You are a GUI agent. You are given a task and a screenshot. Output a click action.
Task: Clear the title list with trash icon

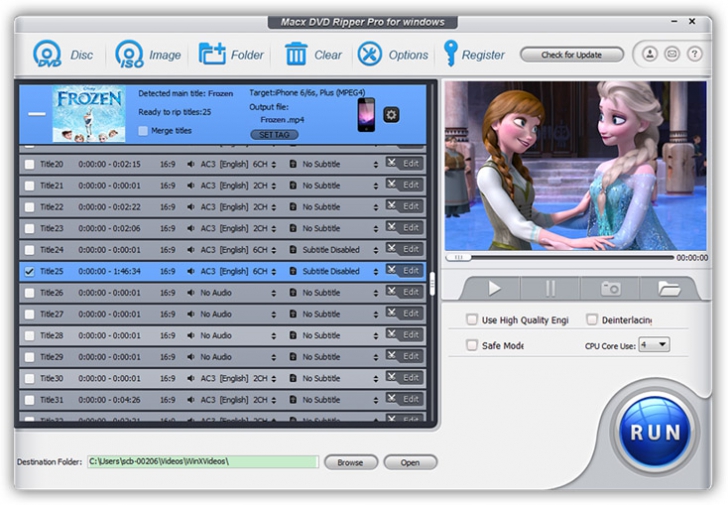[x=296, y=54]
